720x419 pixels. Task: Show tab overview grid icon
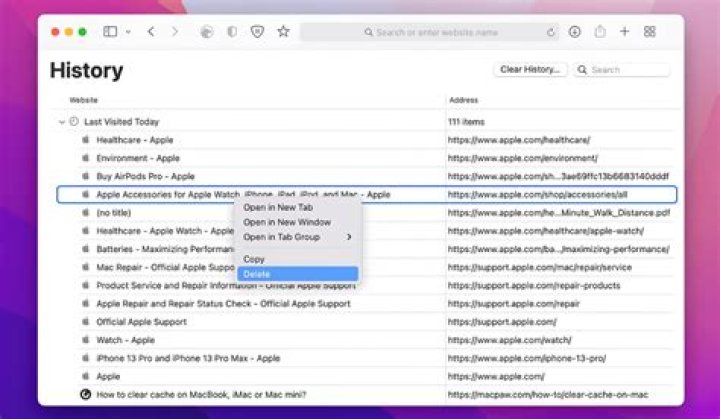(649, 32)
